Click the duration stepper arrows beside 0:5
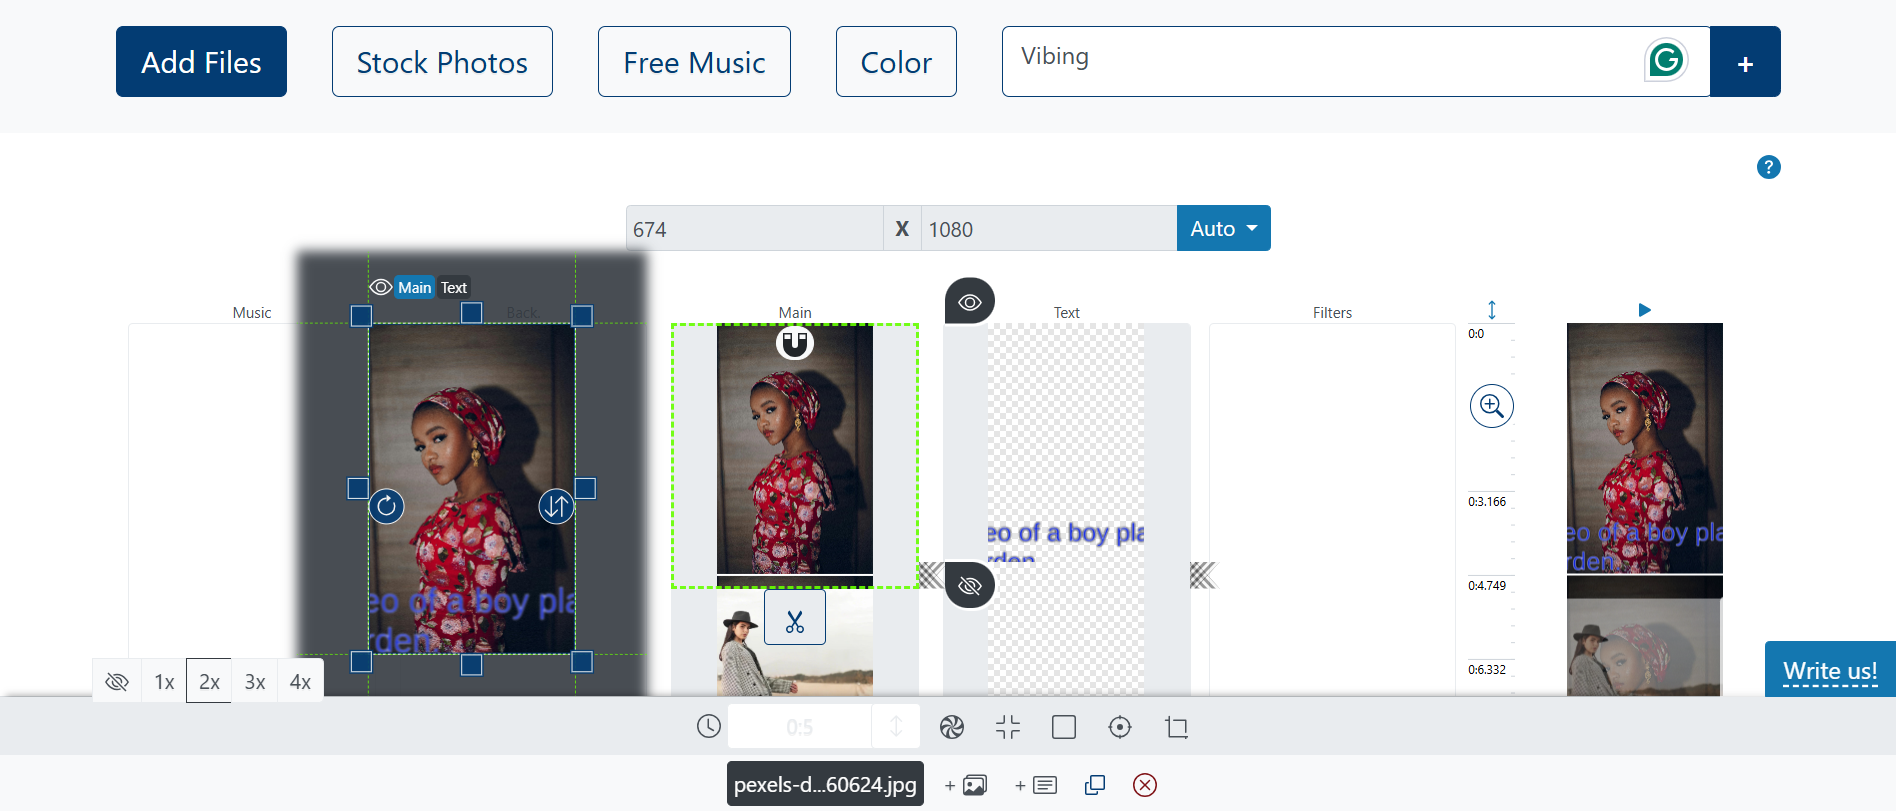The width and height of the screenshot is (1896, 811). tap(896, 727)
